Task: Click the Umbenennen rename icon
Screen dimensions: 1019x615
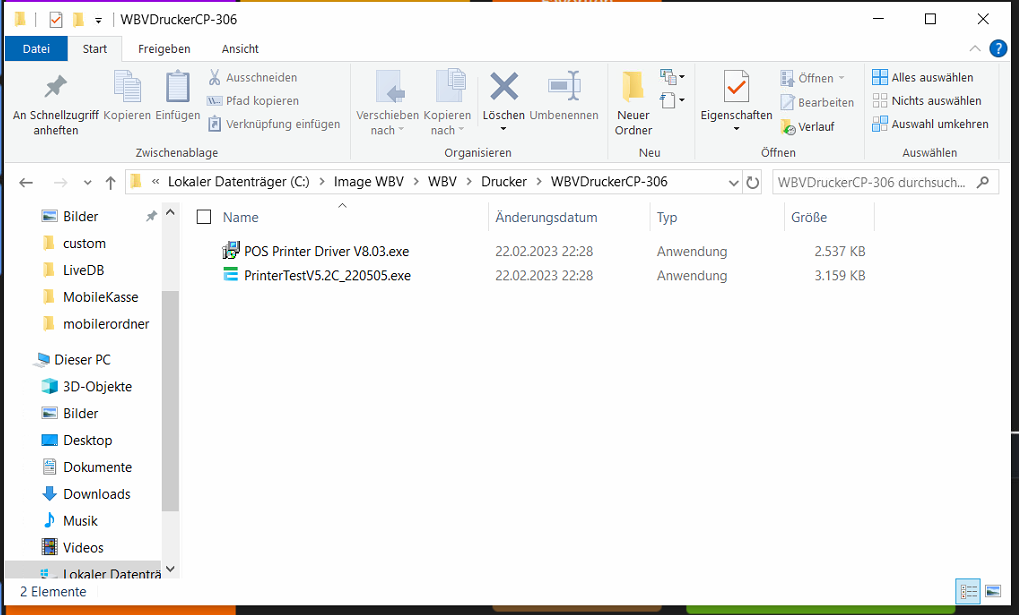Action: 564,88
